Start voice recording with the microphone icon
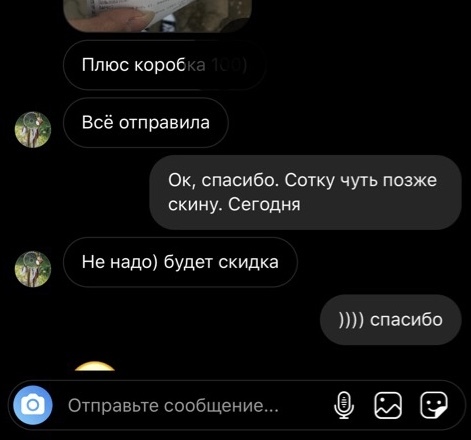 tap(344, 405)
